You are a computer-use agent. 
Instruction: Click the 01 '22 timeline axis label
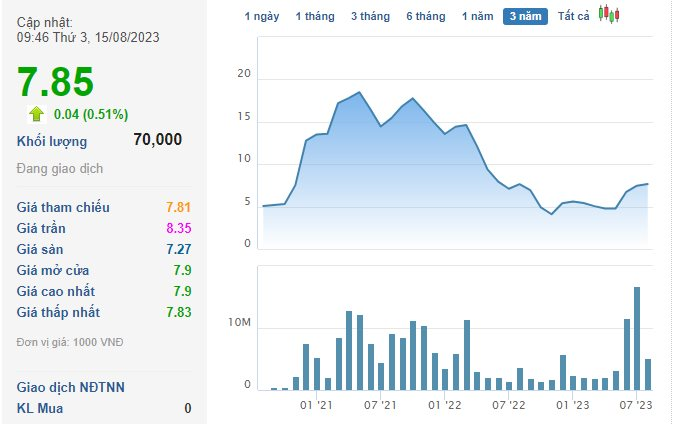pyautogui.click(x=444, y=405)
